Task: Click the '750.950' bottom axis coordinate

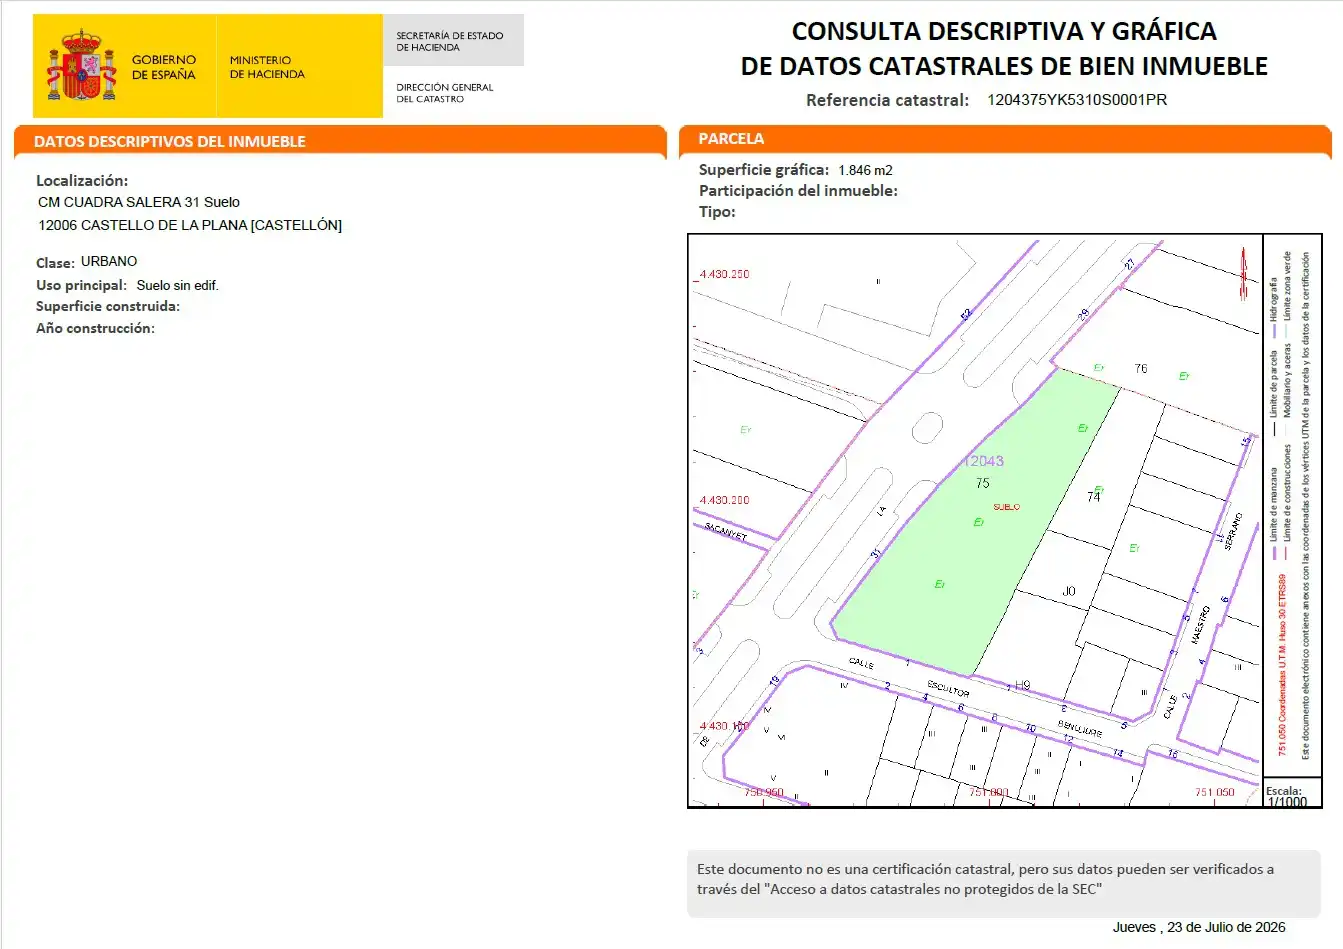Action: [x=764, y=792]
